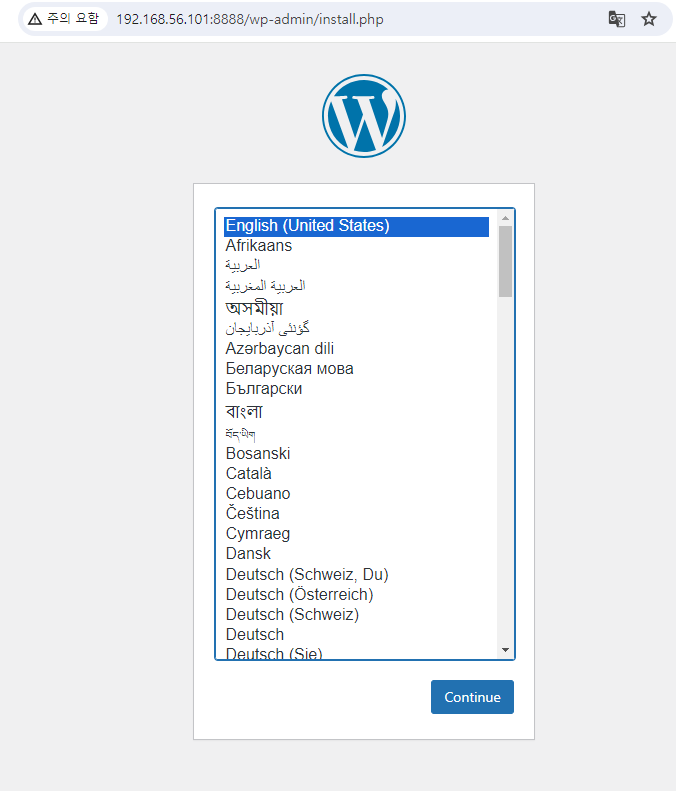Select English (United States) language
This screenshot has width=676, height=791.
point(356,226)
